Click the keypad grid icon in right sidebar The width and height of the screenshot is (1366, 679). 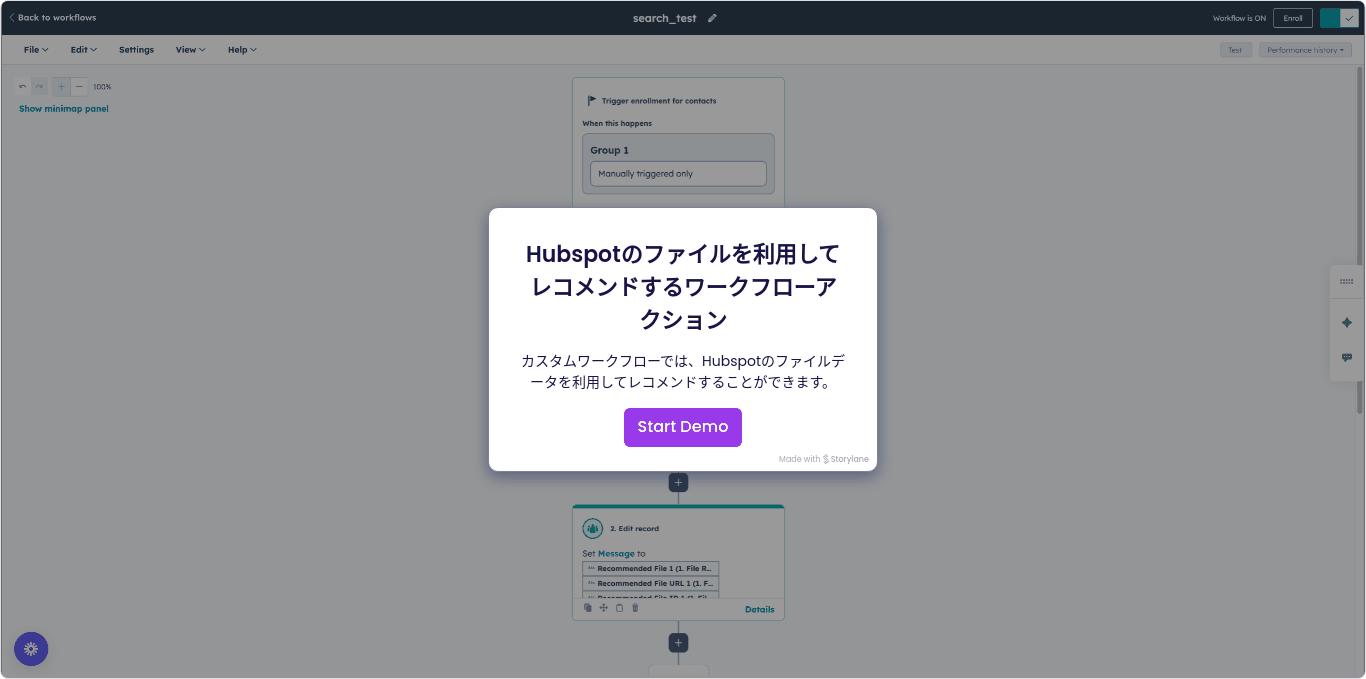[x=1346, y=282]
